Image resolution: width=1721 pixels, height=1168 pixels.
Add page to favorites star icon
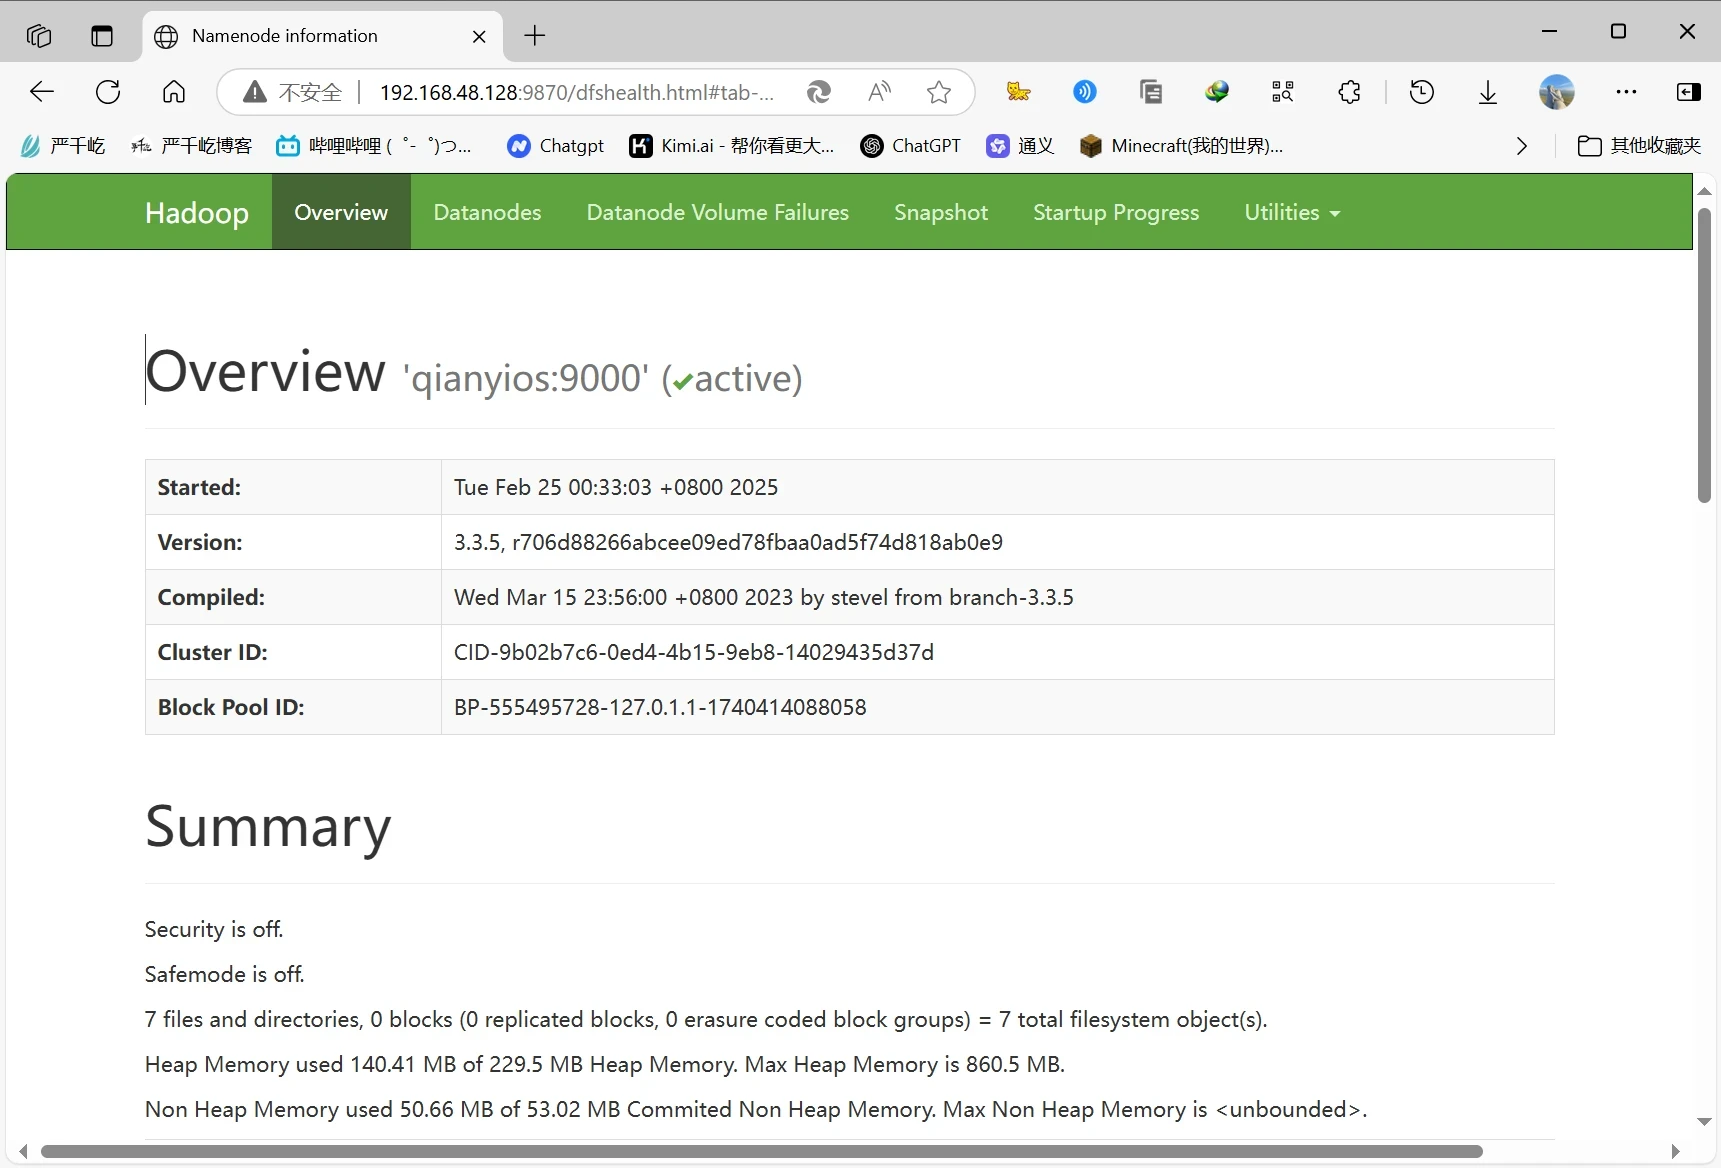938,92
